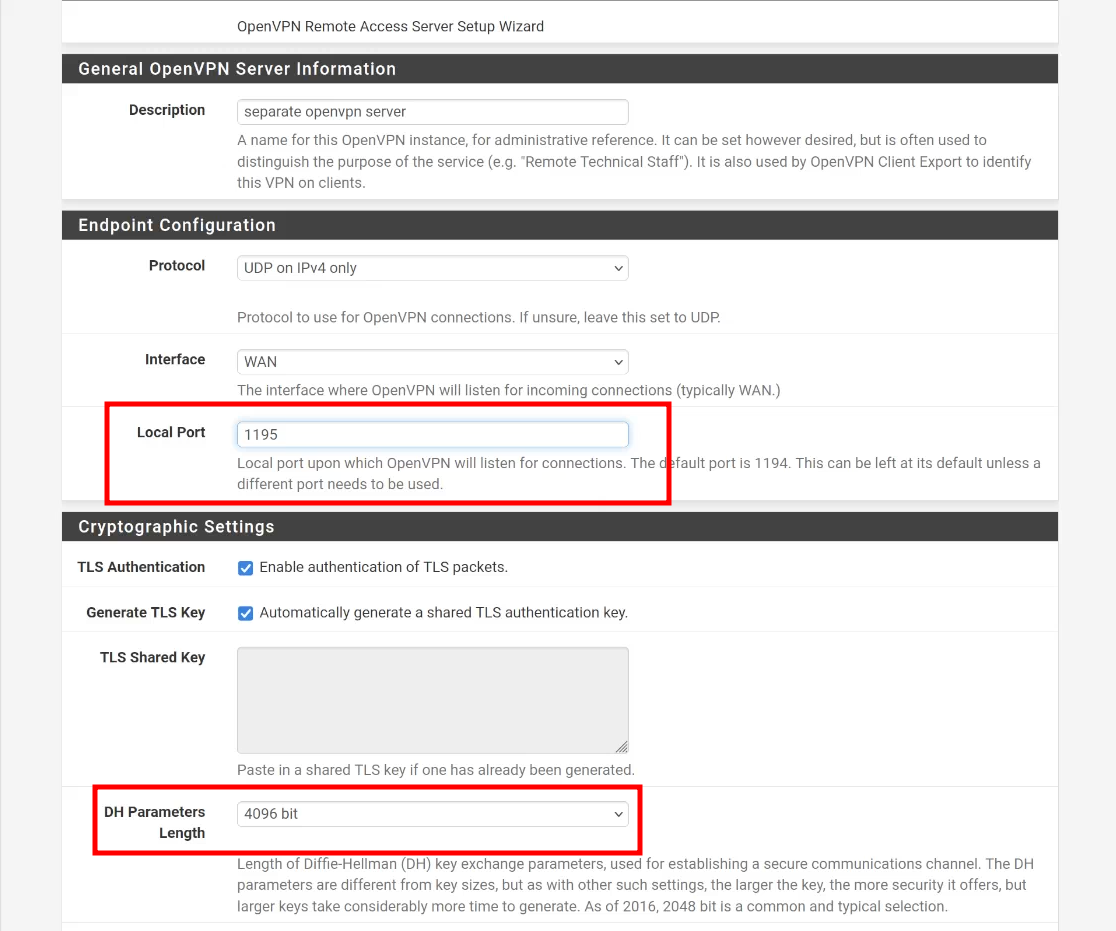Click the Protocol label
1116x931 pixels.
click(177, 265)
